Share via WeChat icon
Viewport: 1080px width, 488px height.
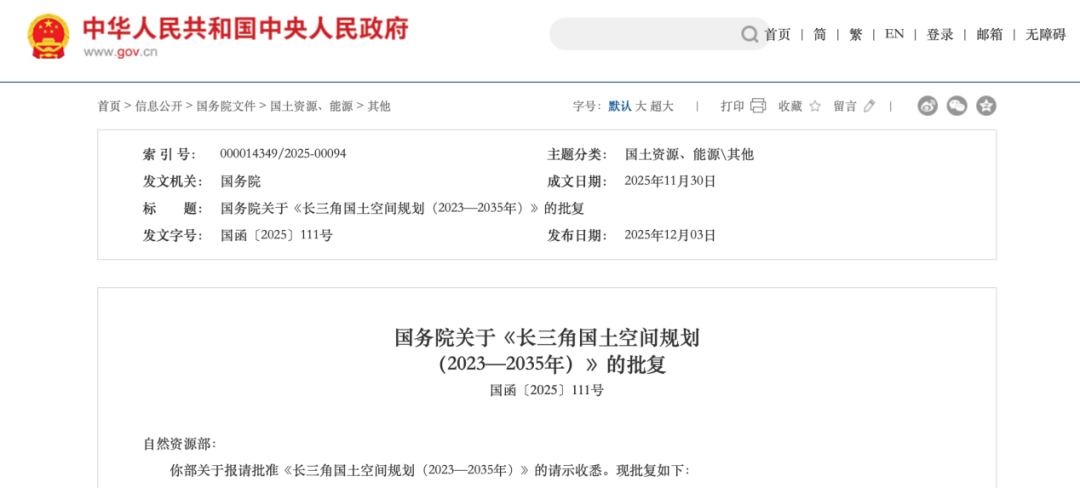click(x=957, y=106)
